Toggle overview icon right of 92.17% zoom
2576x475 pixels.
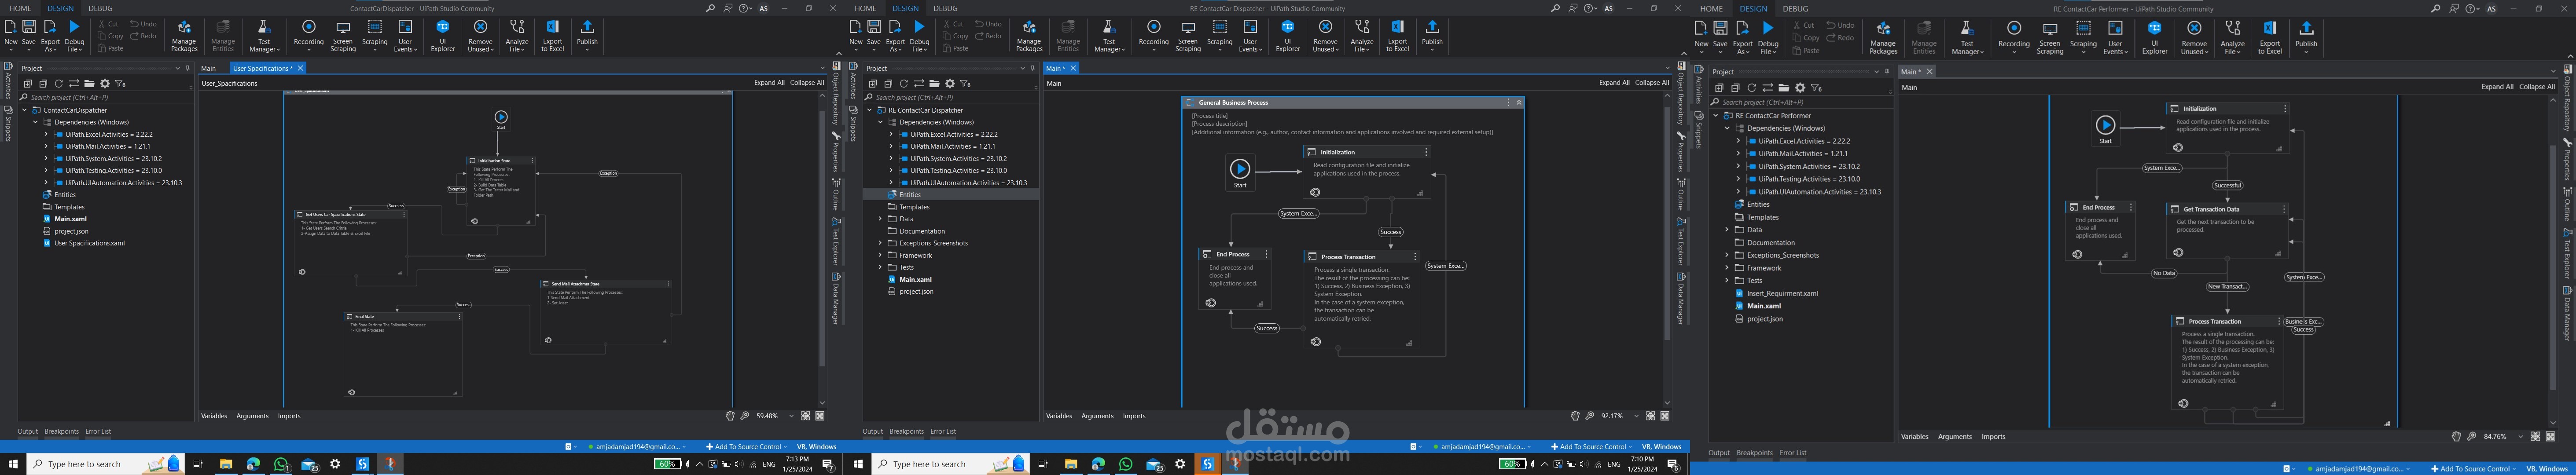pyautogui.click(x=1665, y=416)
